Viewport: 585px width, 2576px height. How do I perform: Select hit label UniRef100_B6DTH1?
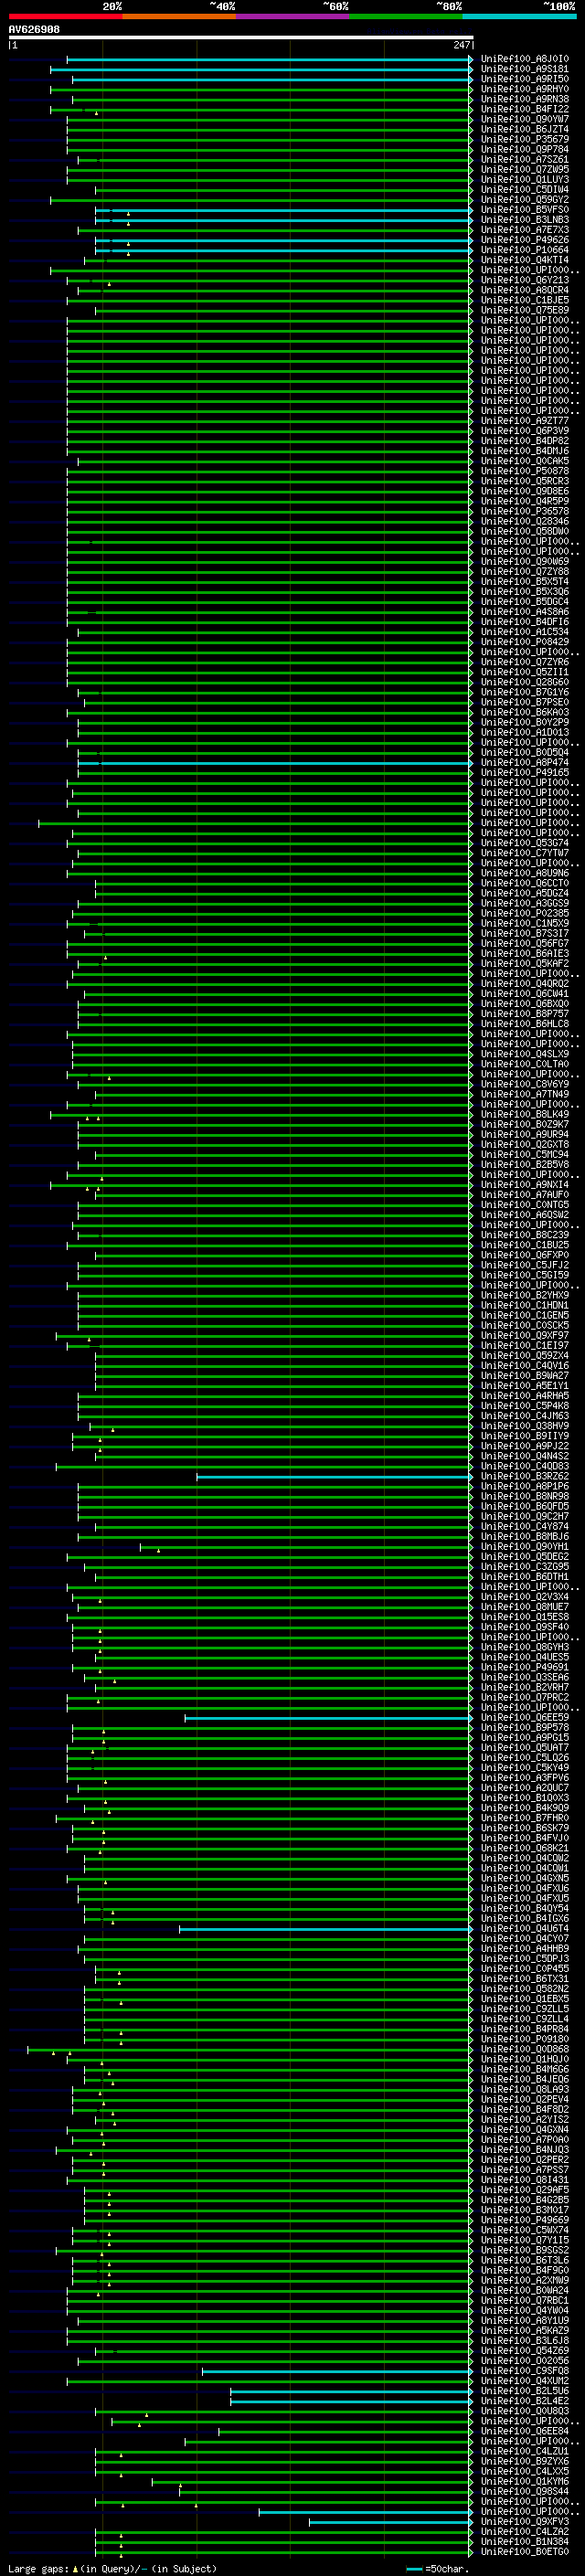(x=525, y=1576)
